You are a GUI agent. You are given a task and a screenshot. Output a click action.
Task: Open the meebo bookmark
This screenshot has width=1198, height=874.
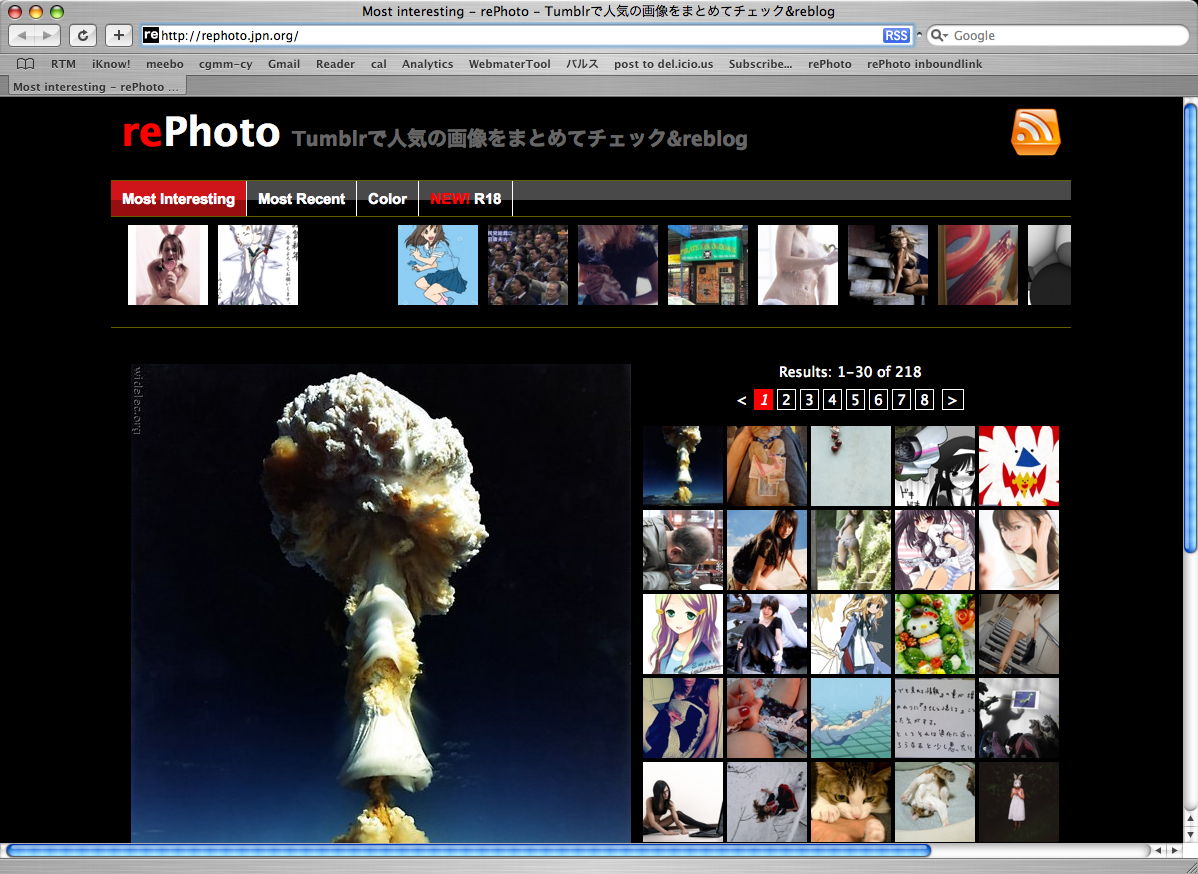click(x=164, y=64)
